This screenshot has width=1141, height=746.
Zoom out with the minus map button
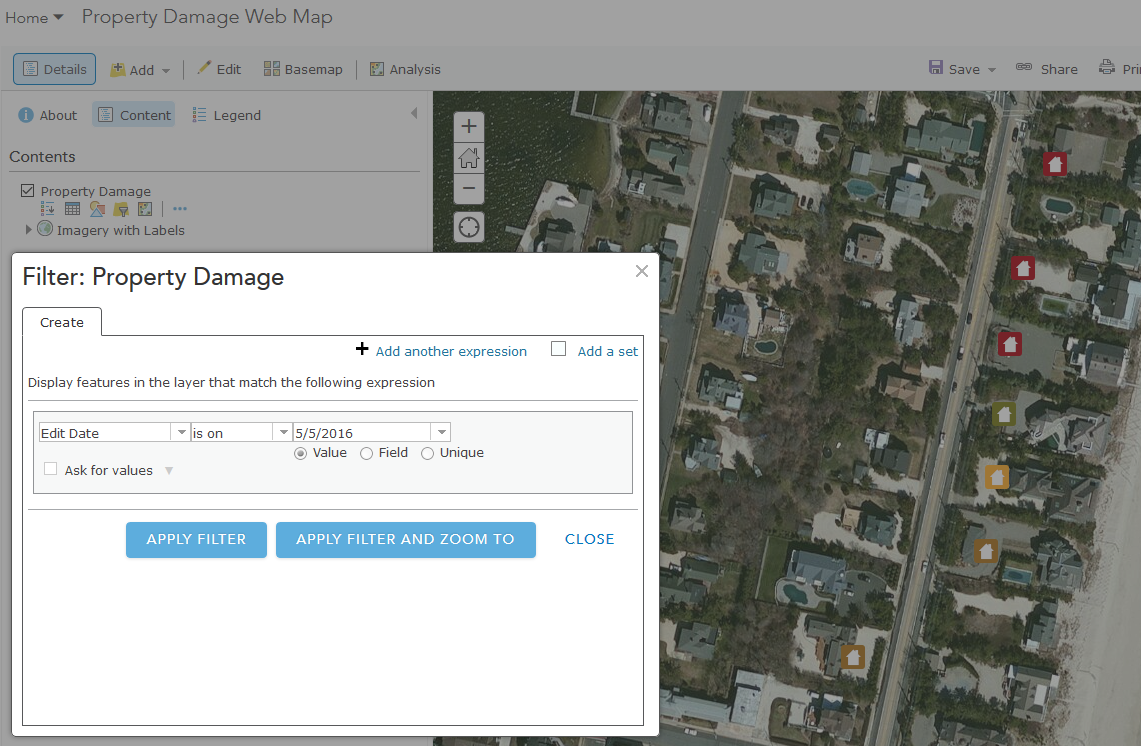pos(469,189)
